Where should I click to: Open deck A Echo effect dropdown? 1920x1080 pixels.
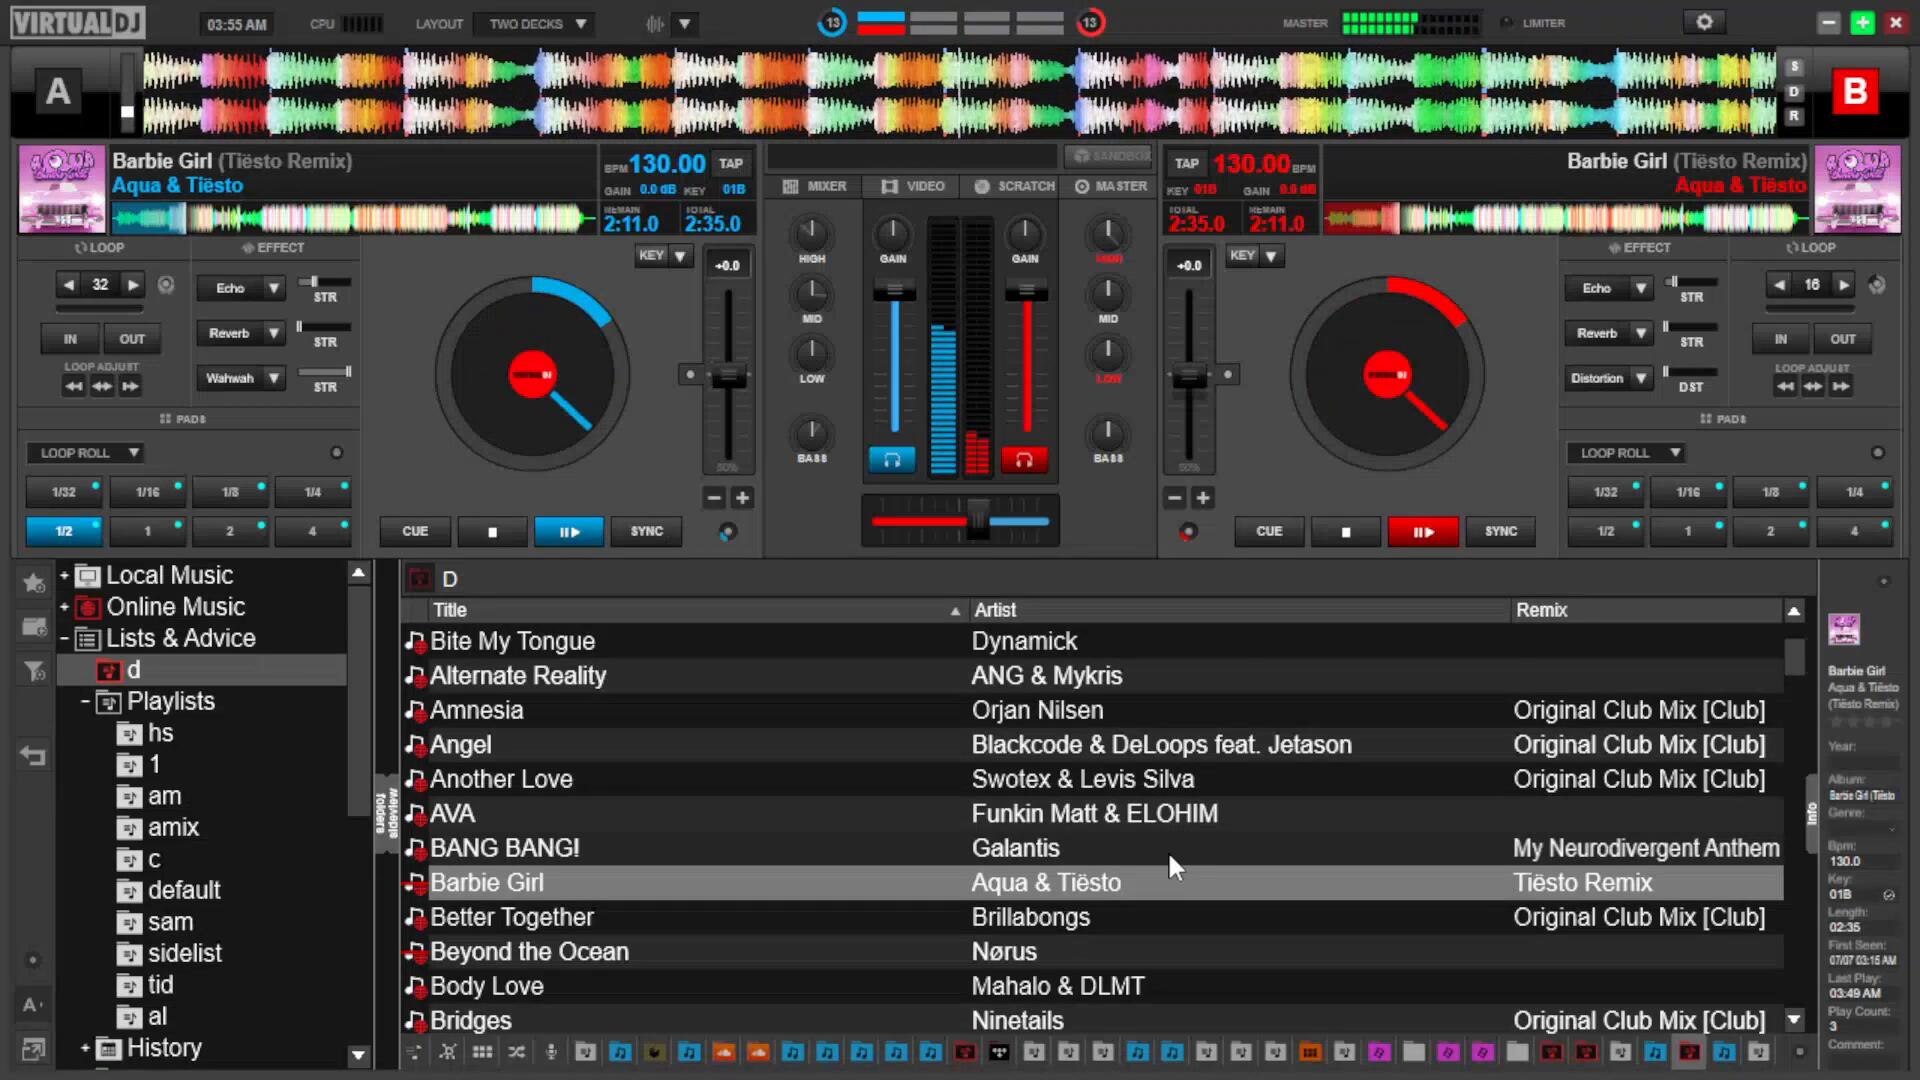273,288
